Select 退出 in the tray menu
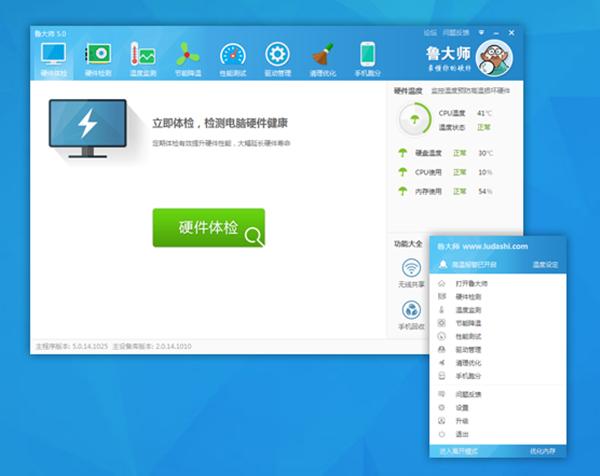The width and height of the screenshot is (600, 476). click(x=462, y=434)
